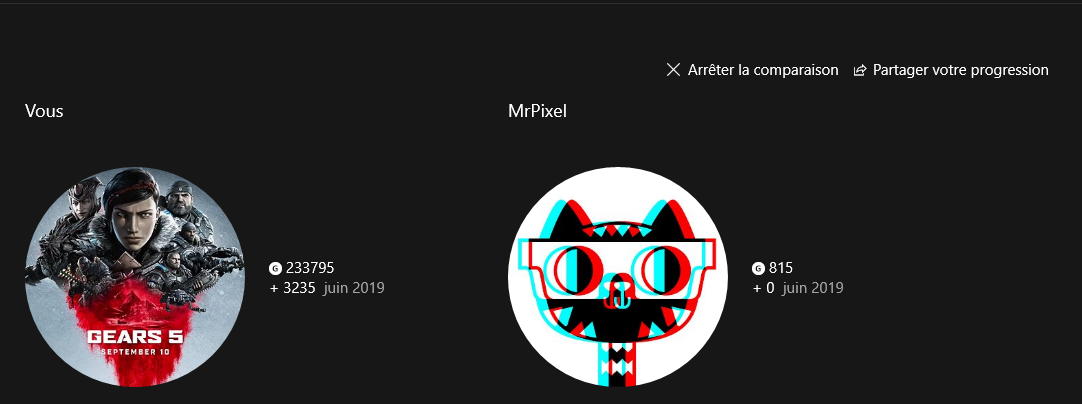Viewport: 1082px width, 404px height.
Task: Click the gamerscore G icon next to 233795
Action: [x=275, y=269]
